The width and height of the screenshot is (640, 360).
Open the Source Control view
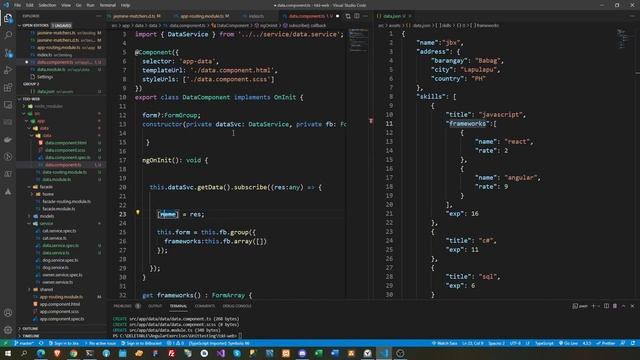pos(8,53)
